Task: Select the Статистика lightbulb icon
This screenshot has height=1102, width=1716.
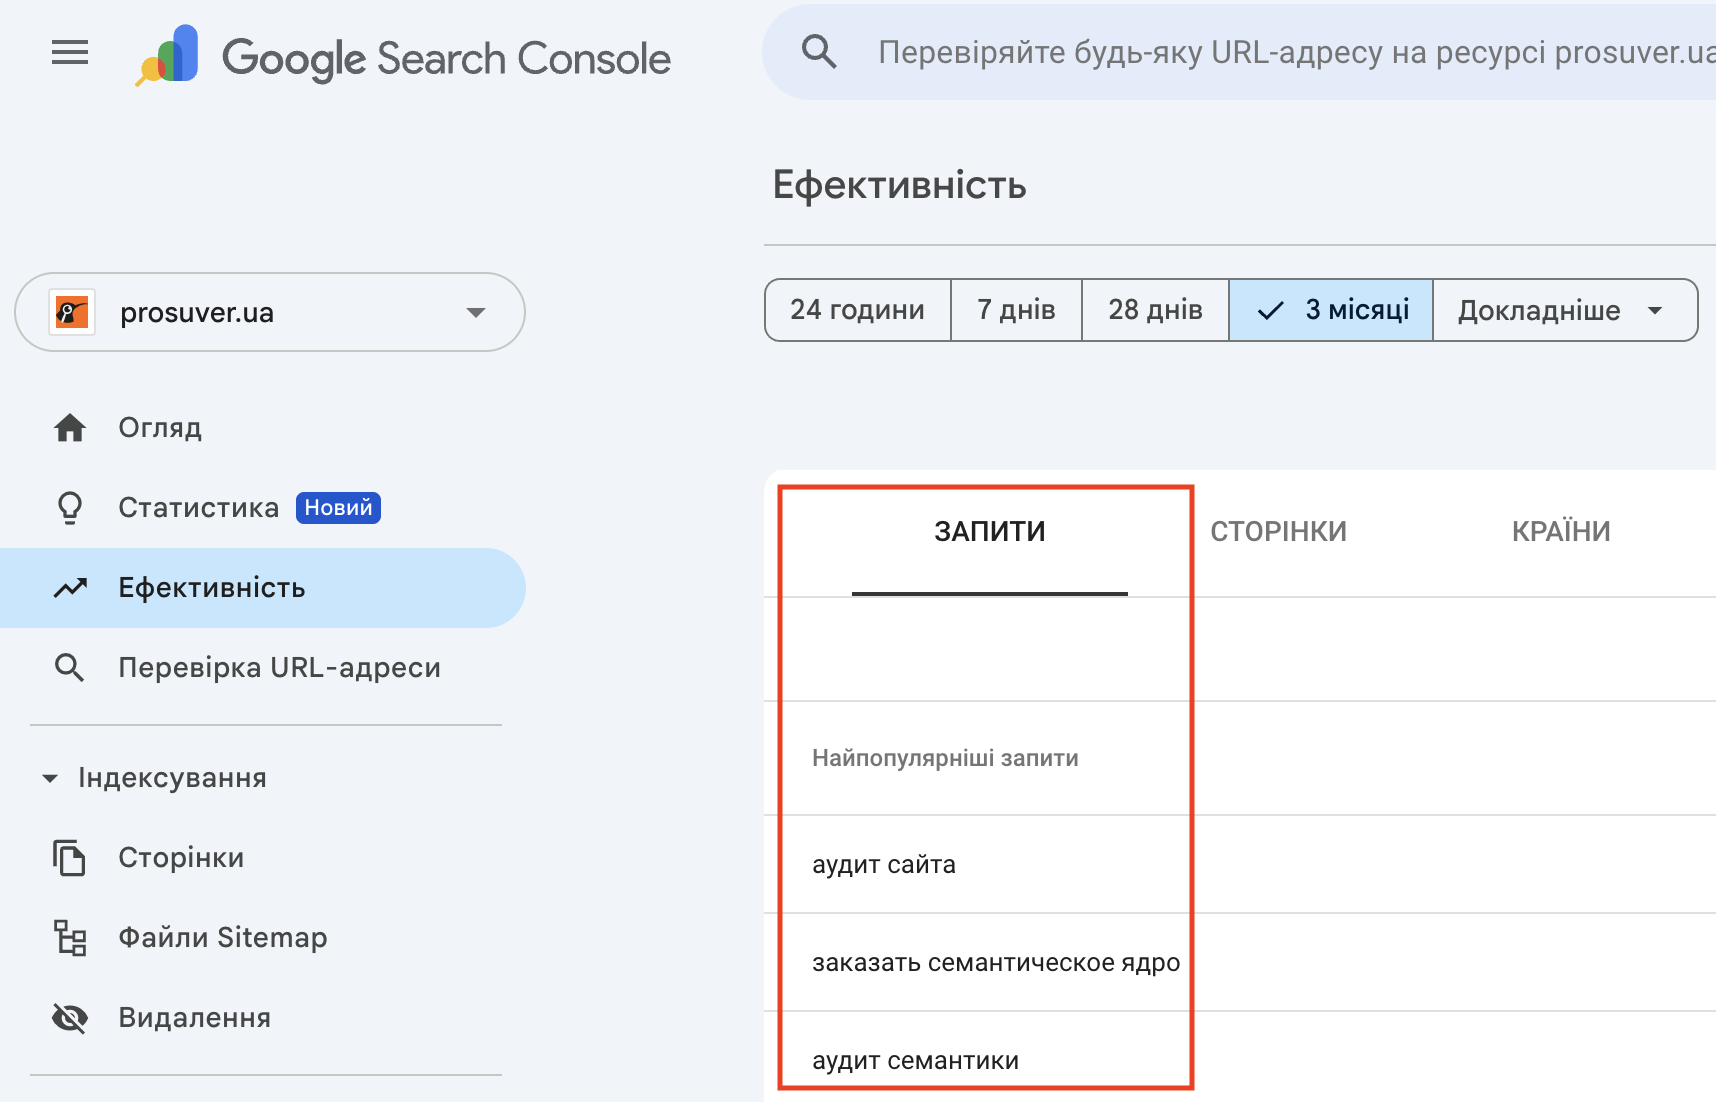Action: 69,507
